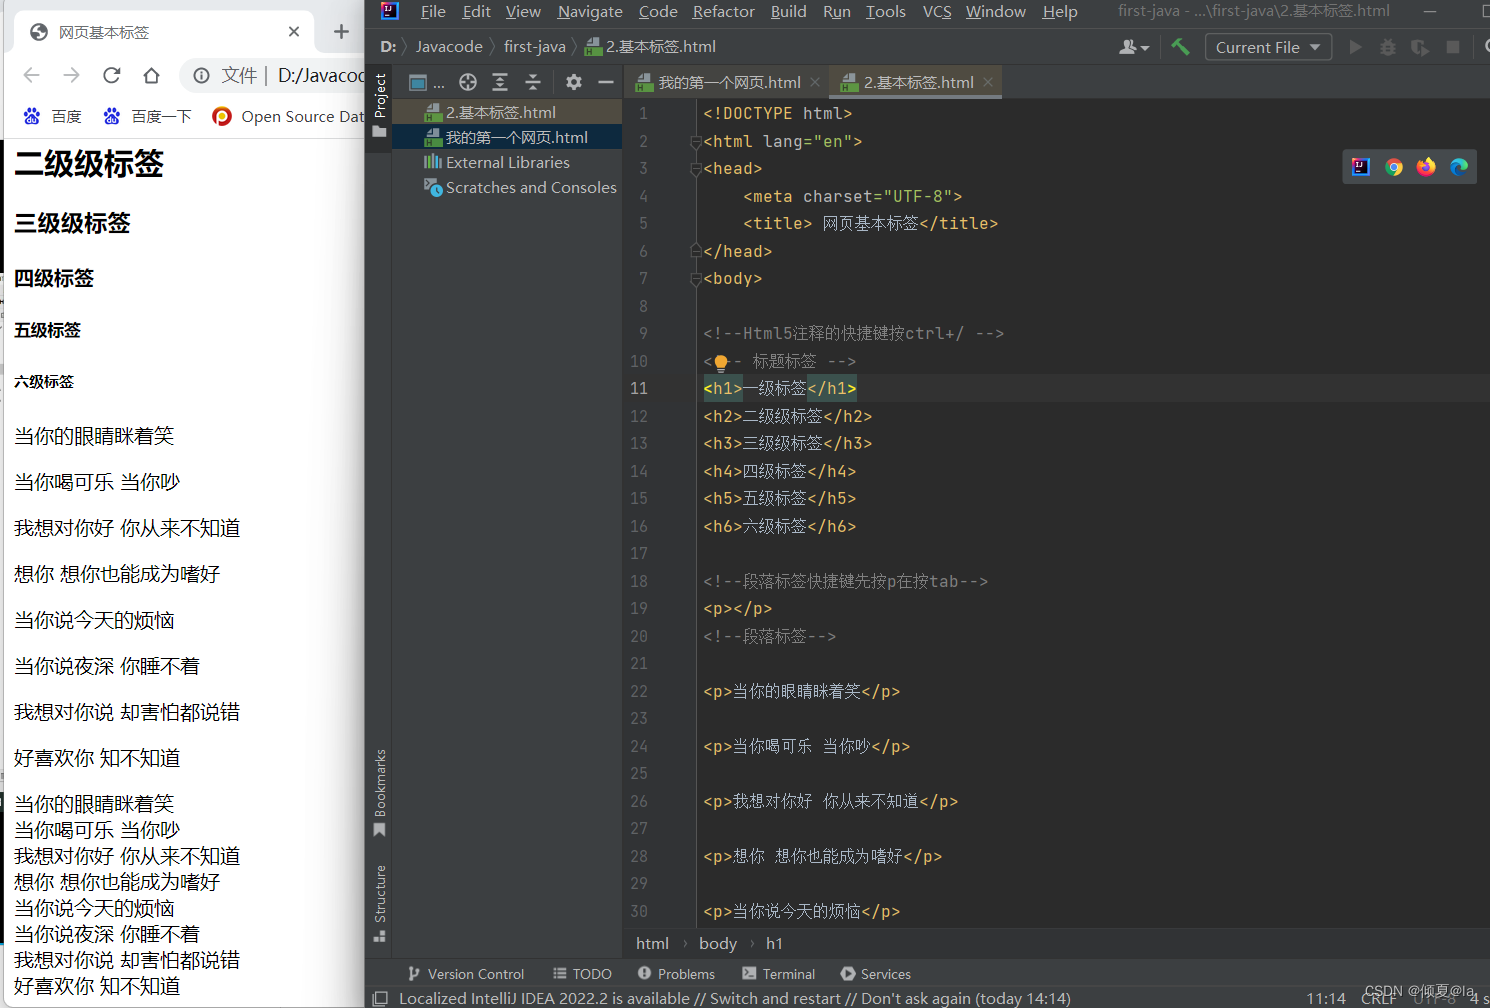This screenshot has height=1008, width=1490.
Task: Toggle the Project tool window stripe button
Action: [380, 106]
